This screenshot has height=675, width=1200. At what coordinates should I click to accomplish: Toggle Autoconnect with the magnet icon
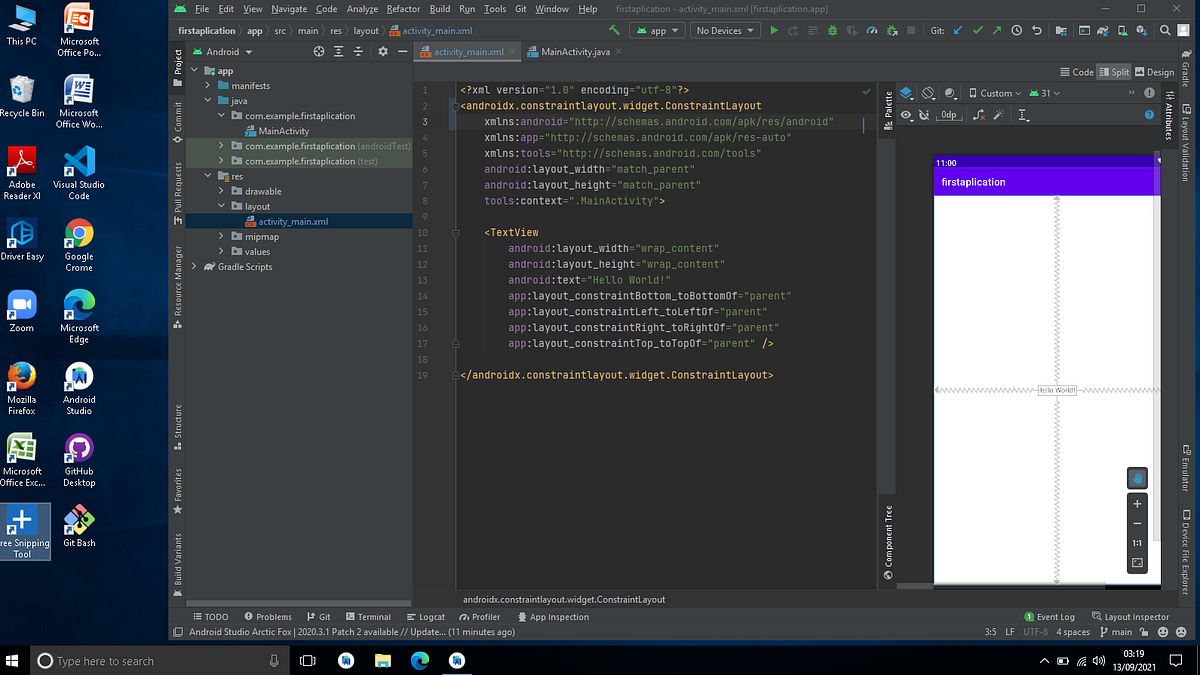point(923,114)
